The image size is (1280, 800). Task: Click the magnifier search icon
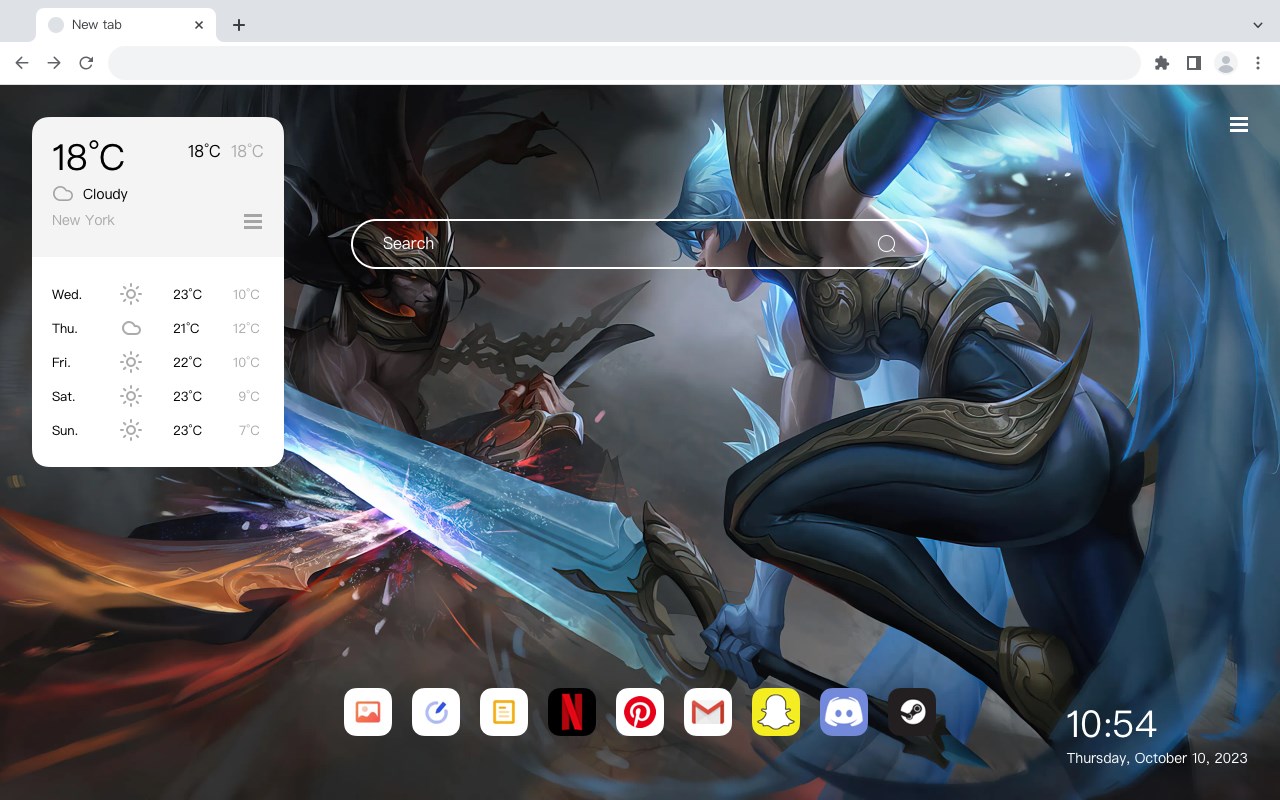pos(887,244)
